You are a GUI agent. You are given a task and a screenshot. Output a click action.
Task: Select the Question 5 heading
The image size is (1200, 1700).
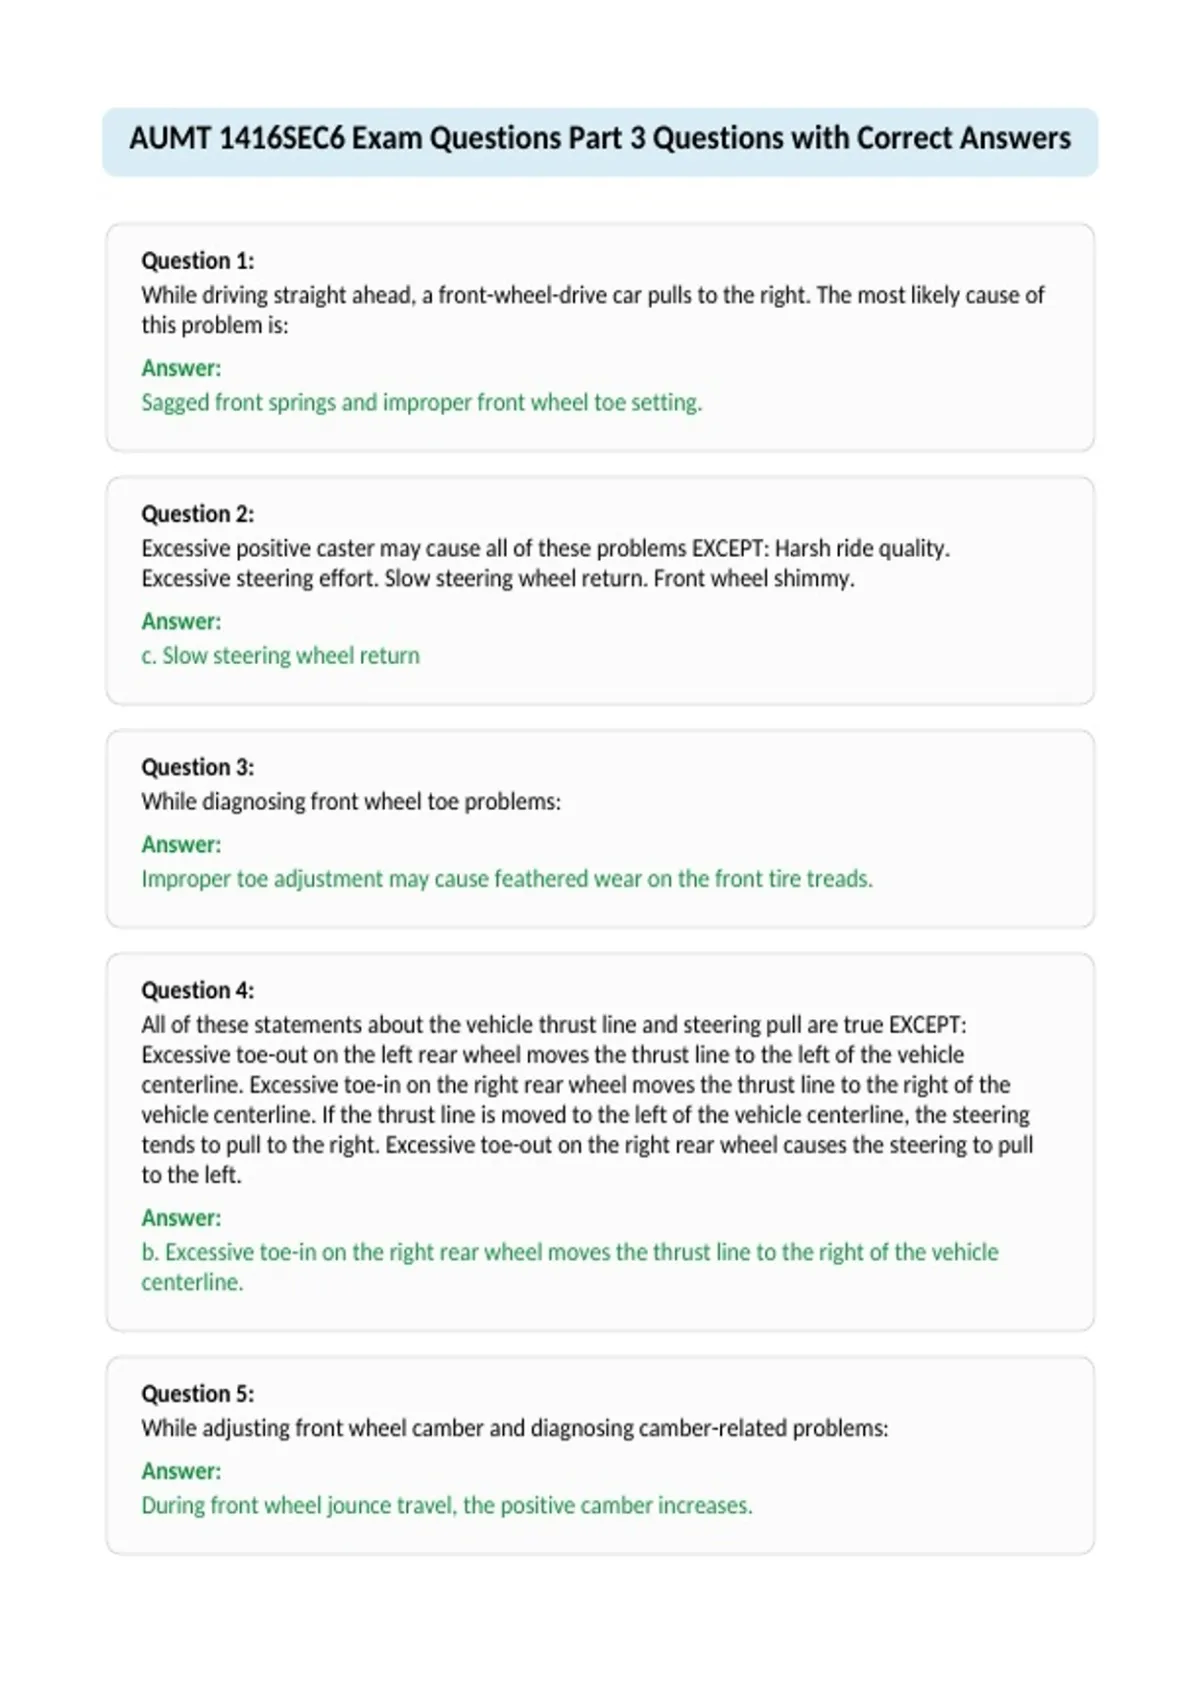(x=197, y=1393)
